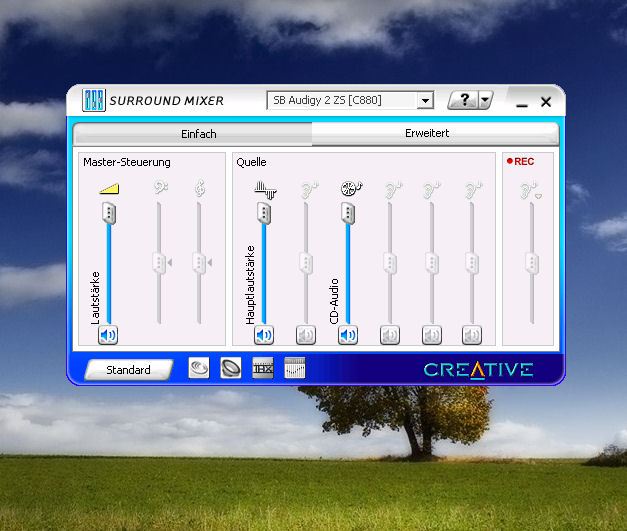Minimize the Surround Mixer window

click(522, 105)
